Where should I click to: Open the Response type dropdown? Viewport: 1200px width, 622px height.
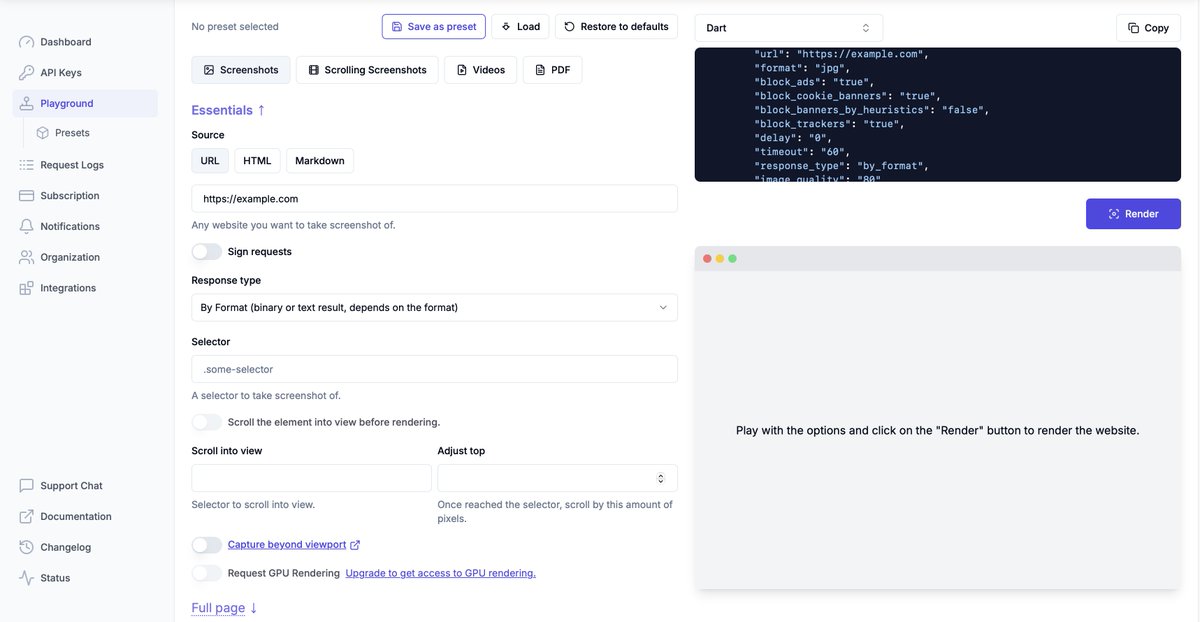(x=434, y=307)
